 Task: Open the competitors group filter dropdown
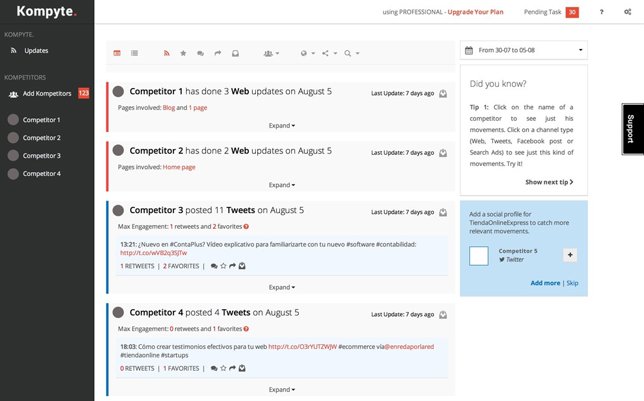point(271,53)
